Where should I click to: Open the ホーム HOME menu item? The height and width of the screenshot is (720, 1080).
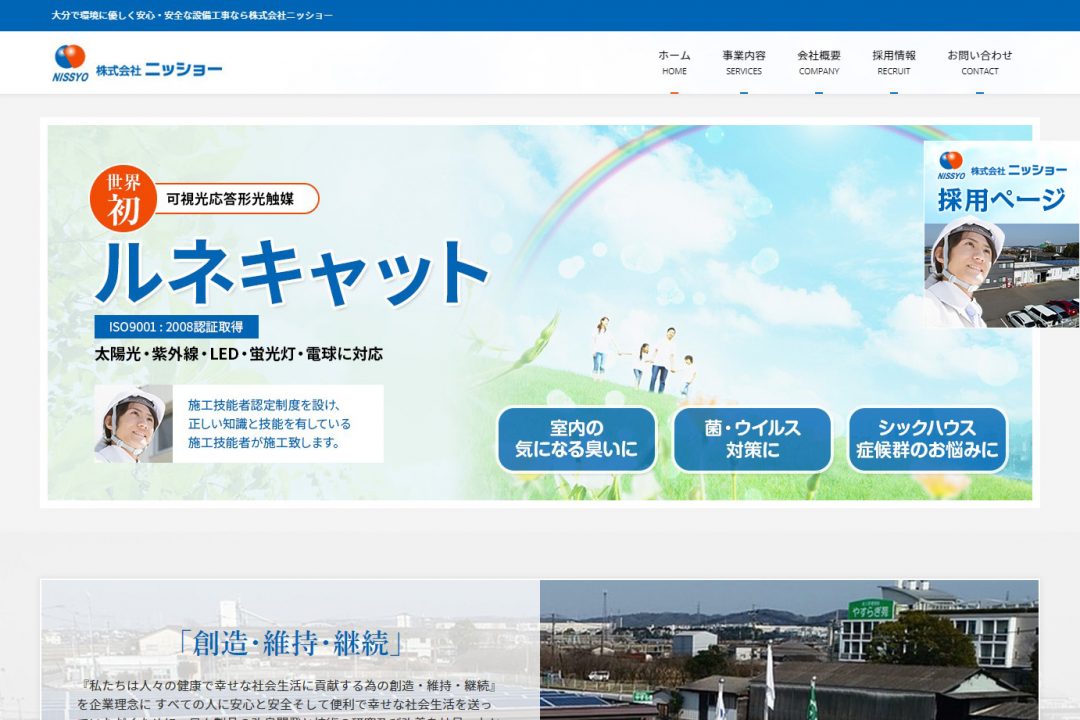674,62
